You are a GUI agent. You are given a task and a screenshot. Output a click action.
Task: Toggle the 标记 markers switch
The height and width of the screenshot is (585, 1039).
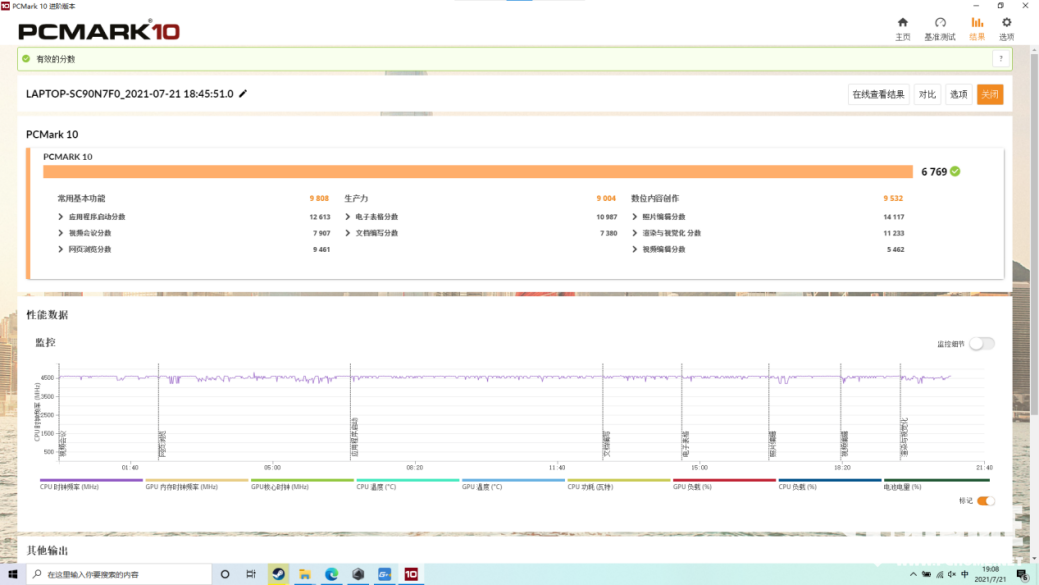[x=985, y=501]
